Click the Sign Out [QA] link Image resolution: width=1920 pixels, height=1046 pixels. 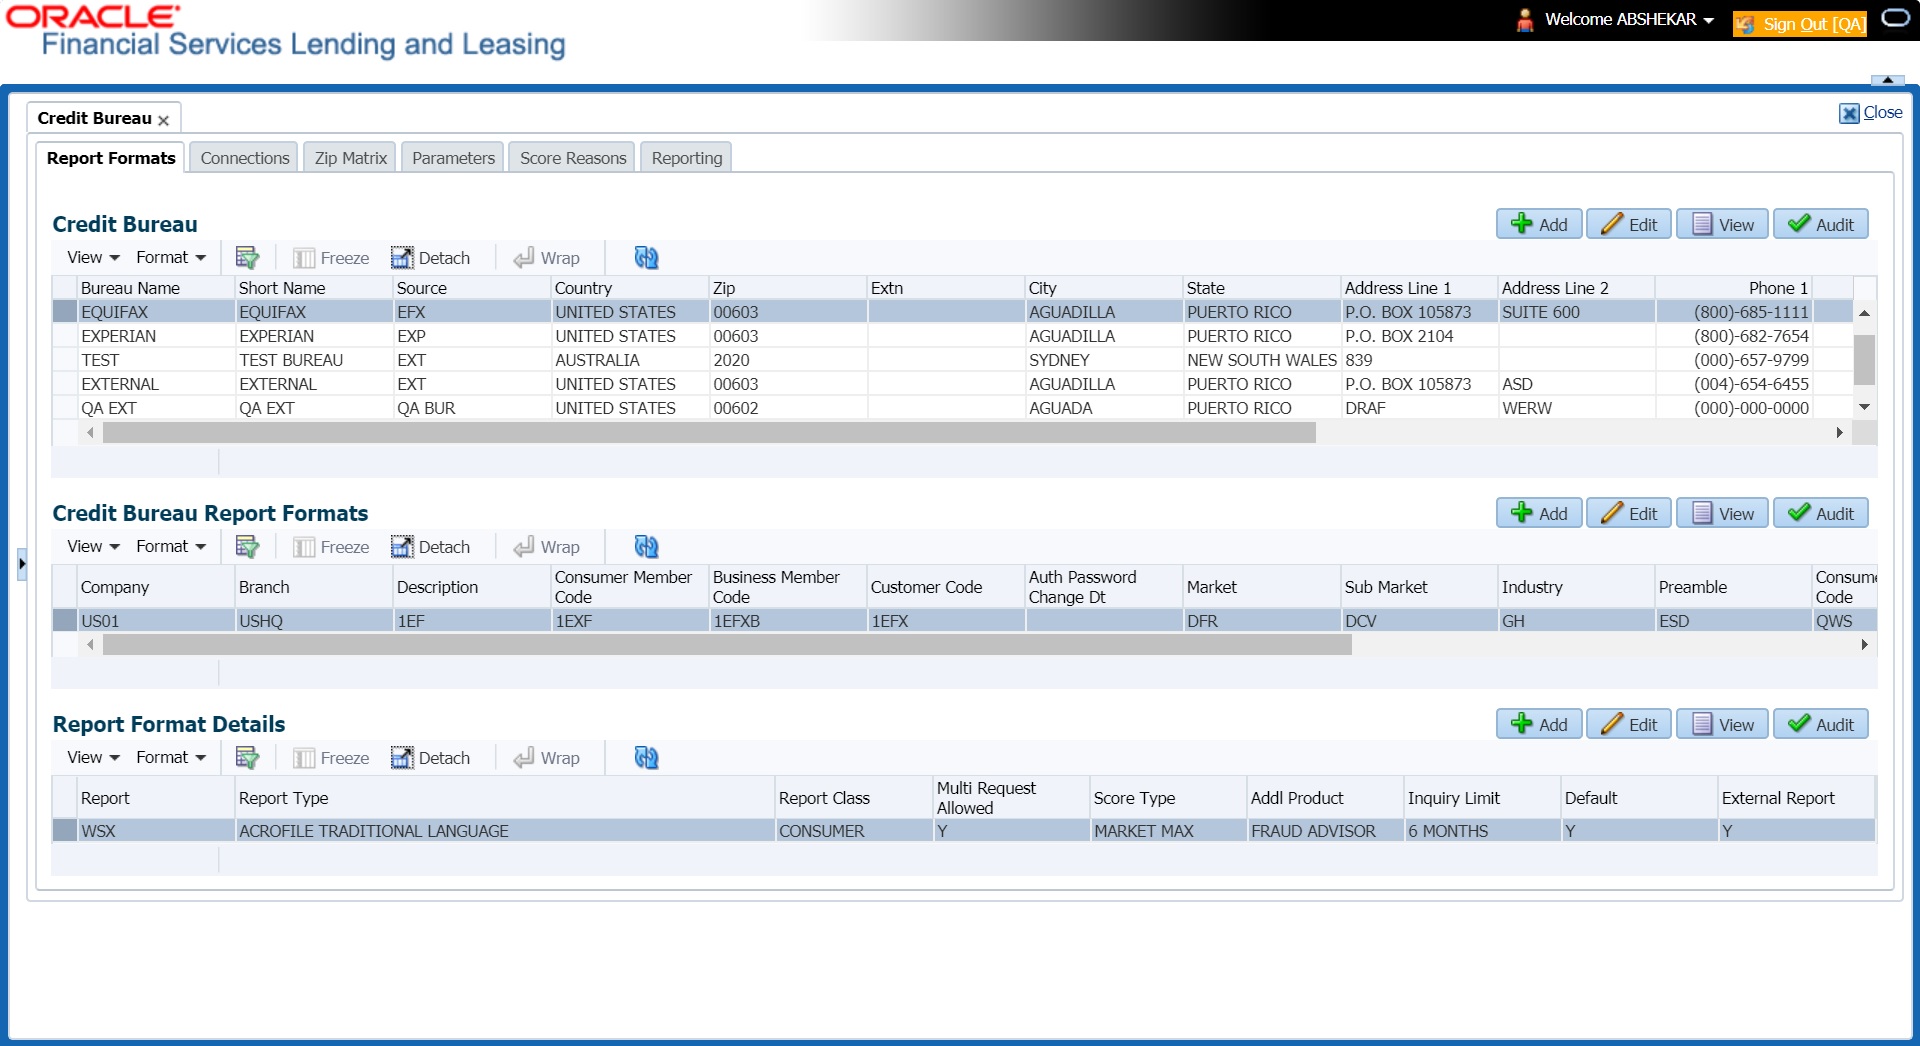pyautogui.click(x=1800, y=24)
